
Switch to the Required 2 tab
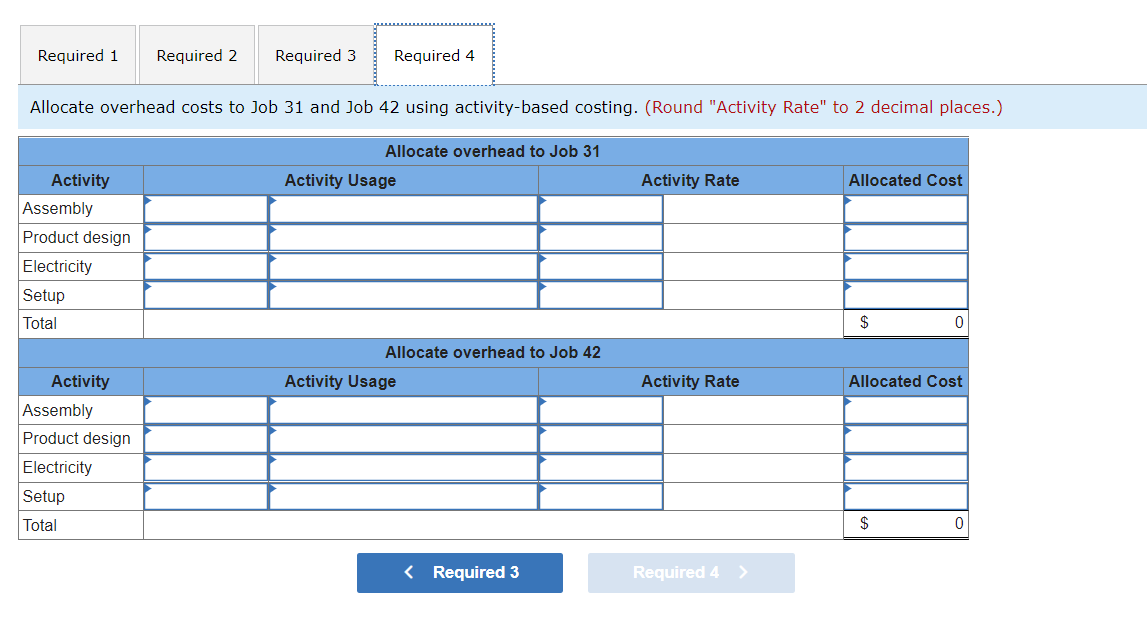click(196, 55)
